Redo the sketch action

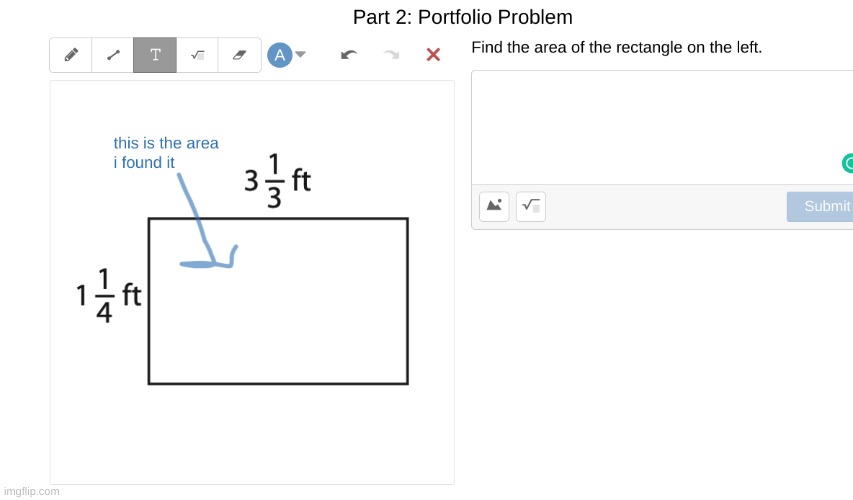pos(391,55)
